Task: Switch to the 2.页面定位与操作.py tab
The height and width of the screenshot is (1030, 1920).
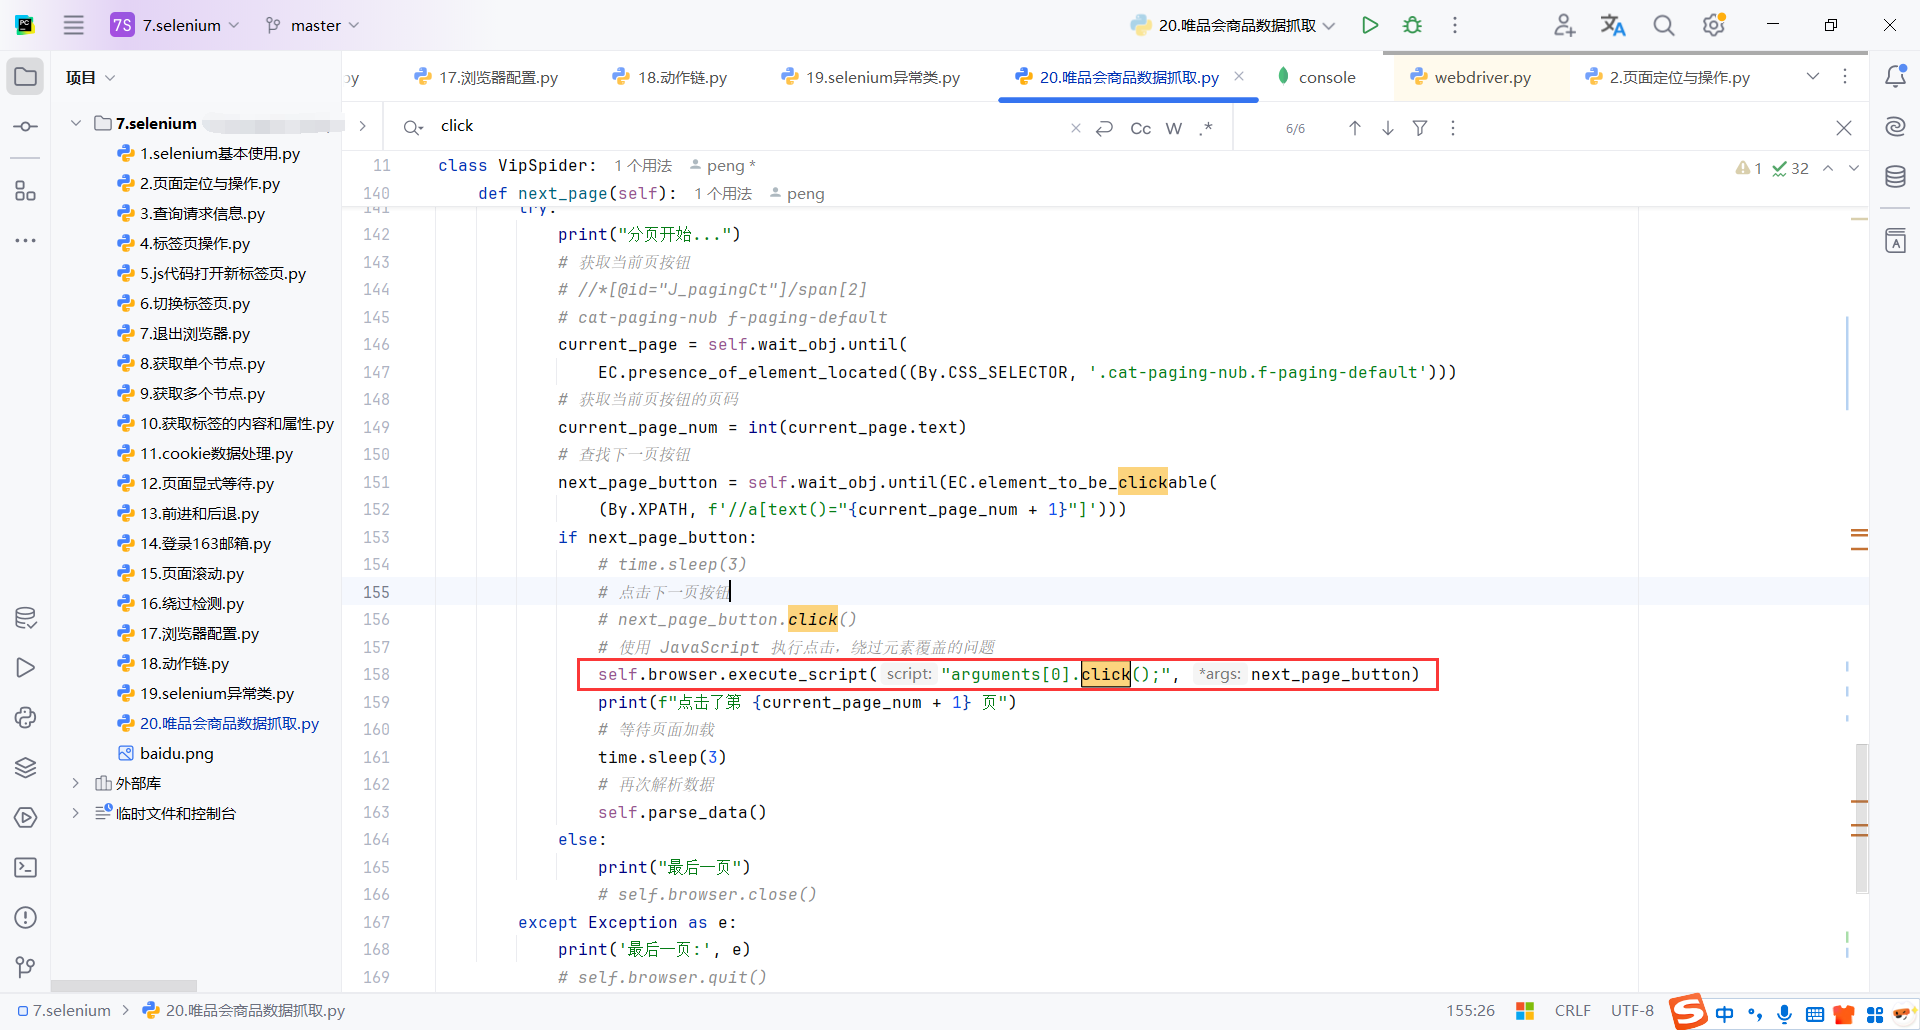Action: (x=1667, y=77)
